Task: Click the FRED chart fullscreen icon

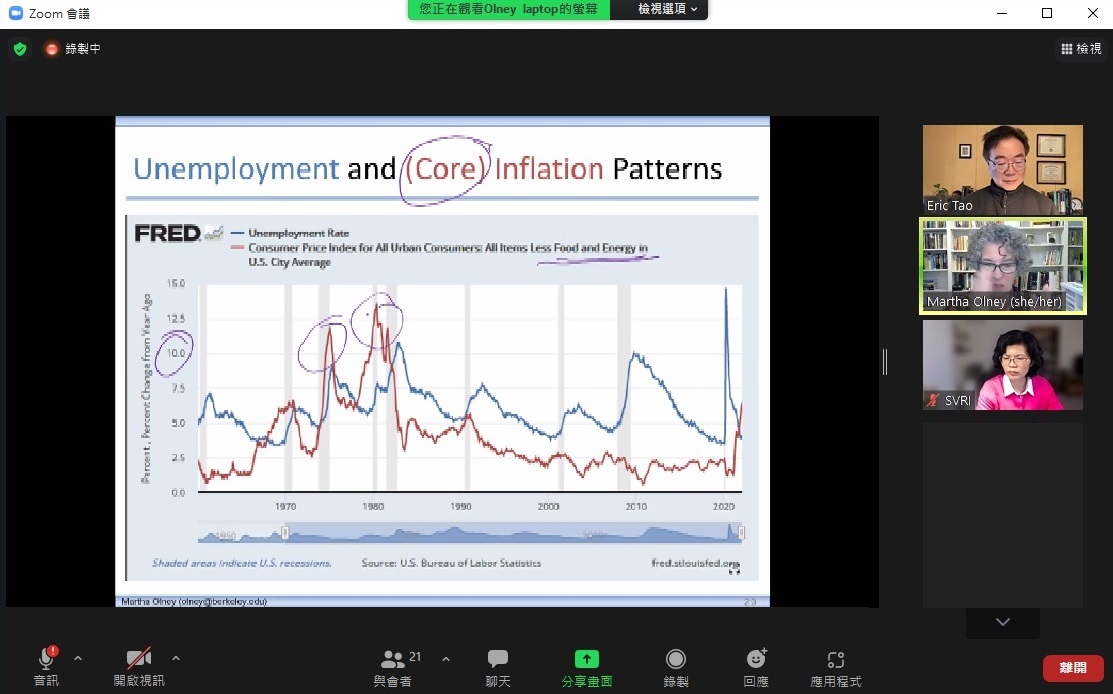Action: [x=734, y=568]
